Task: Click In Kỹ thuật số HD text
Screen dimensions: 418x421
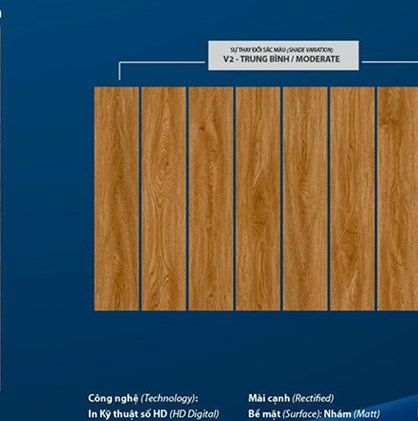Action: click(x=128, y=414)
